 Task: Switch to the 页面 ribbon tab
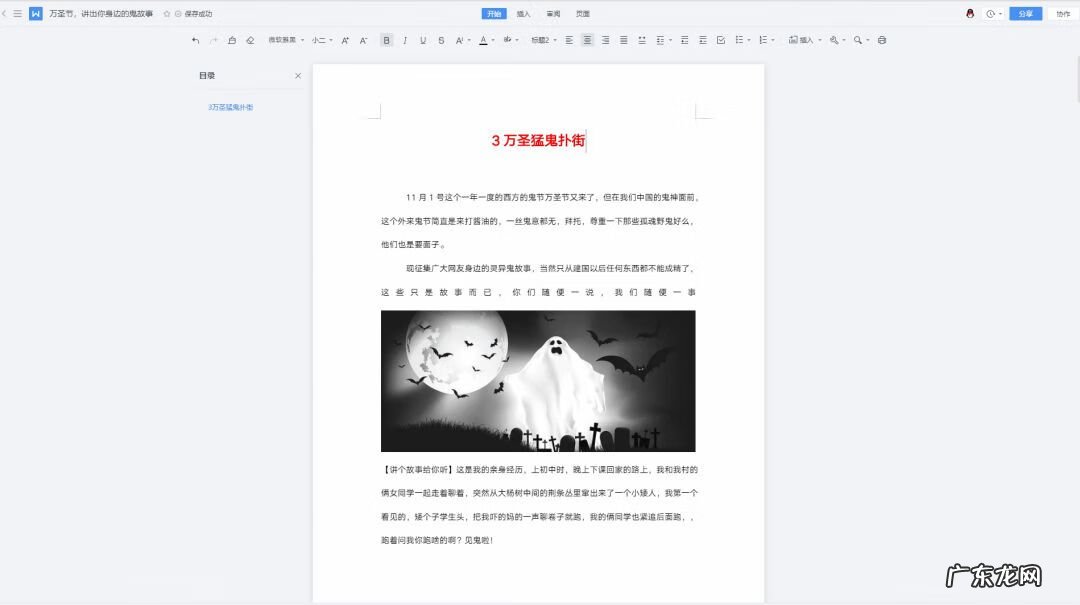tap(583, 13)
